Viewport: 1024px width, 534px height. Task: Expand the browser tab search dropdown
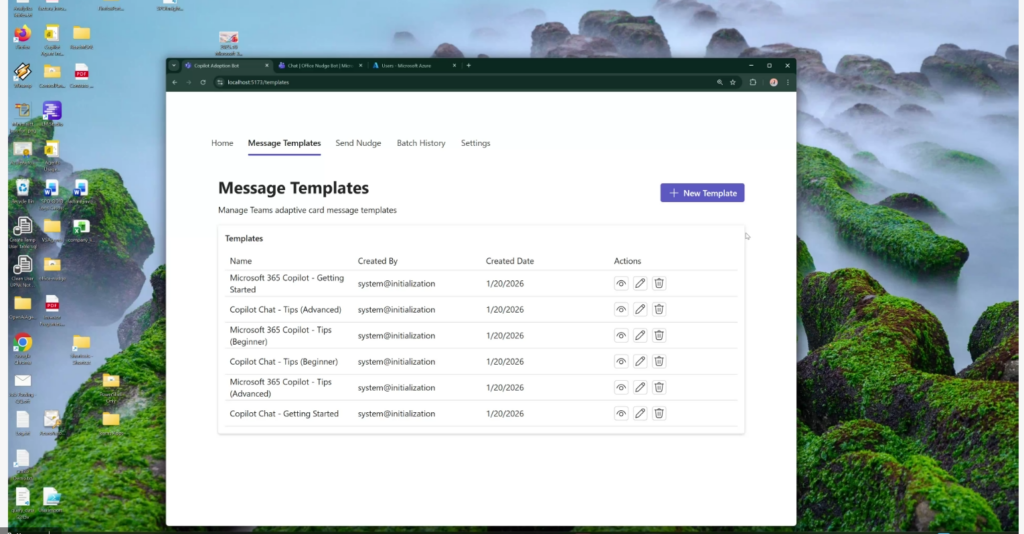pos(174,65)
